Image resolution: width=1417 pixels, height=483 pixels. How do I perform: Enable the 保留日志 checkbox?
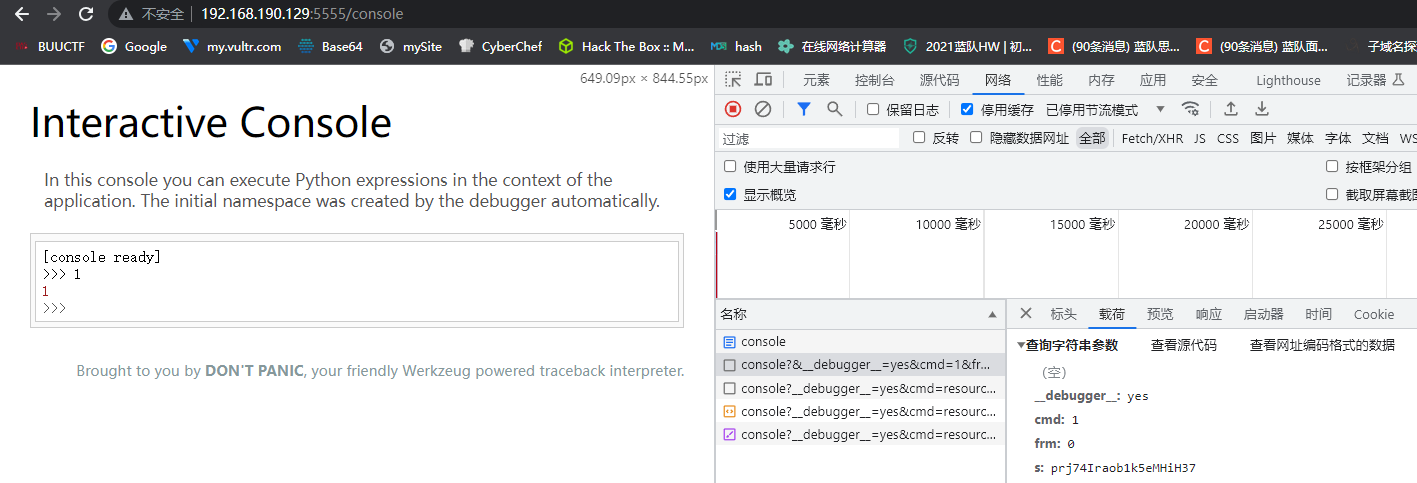click(x=873, y=110)
